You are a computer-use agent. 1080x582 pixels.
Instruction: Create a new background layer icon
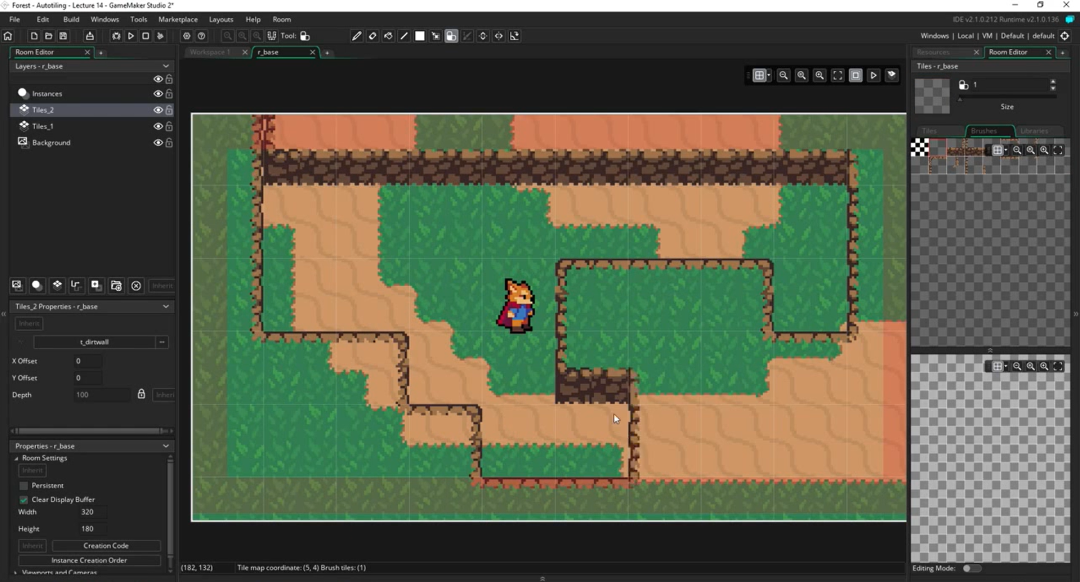[17, 285]
